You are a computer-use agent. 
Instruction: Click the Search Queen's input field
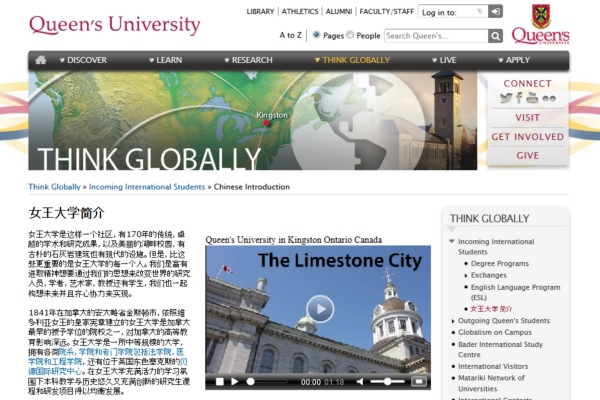coord(435,35)
